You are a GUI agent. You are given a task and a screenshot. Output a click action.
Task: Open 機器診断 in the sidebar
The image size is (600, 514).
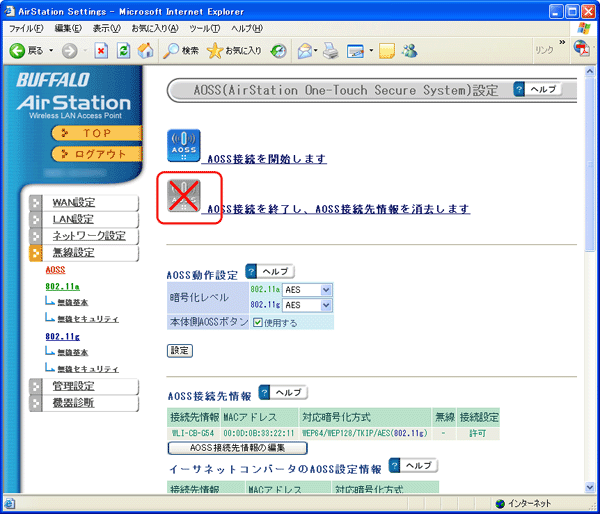tap(84, 403)
